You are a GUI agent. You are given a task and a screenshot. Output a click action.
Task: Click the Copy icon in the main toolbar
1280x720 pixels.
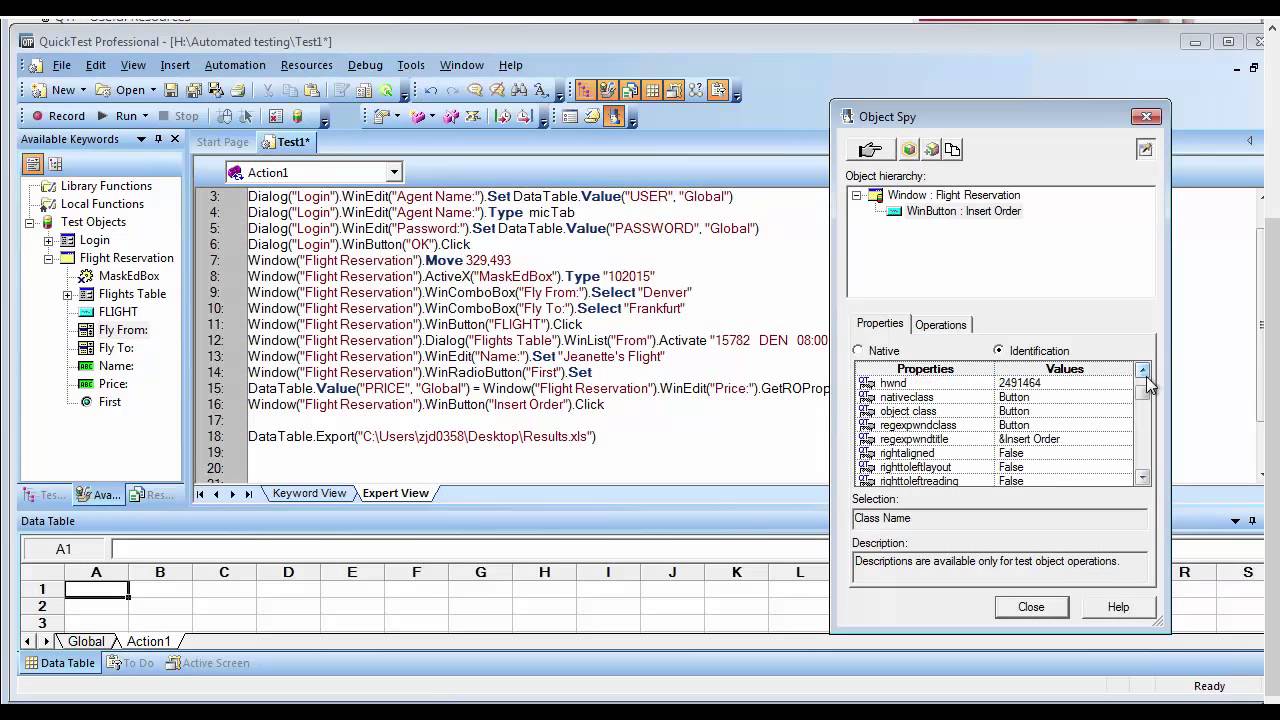(290, 90)
